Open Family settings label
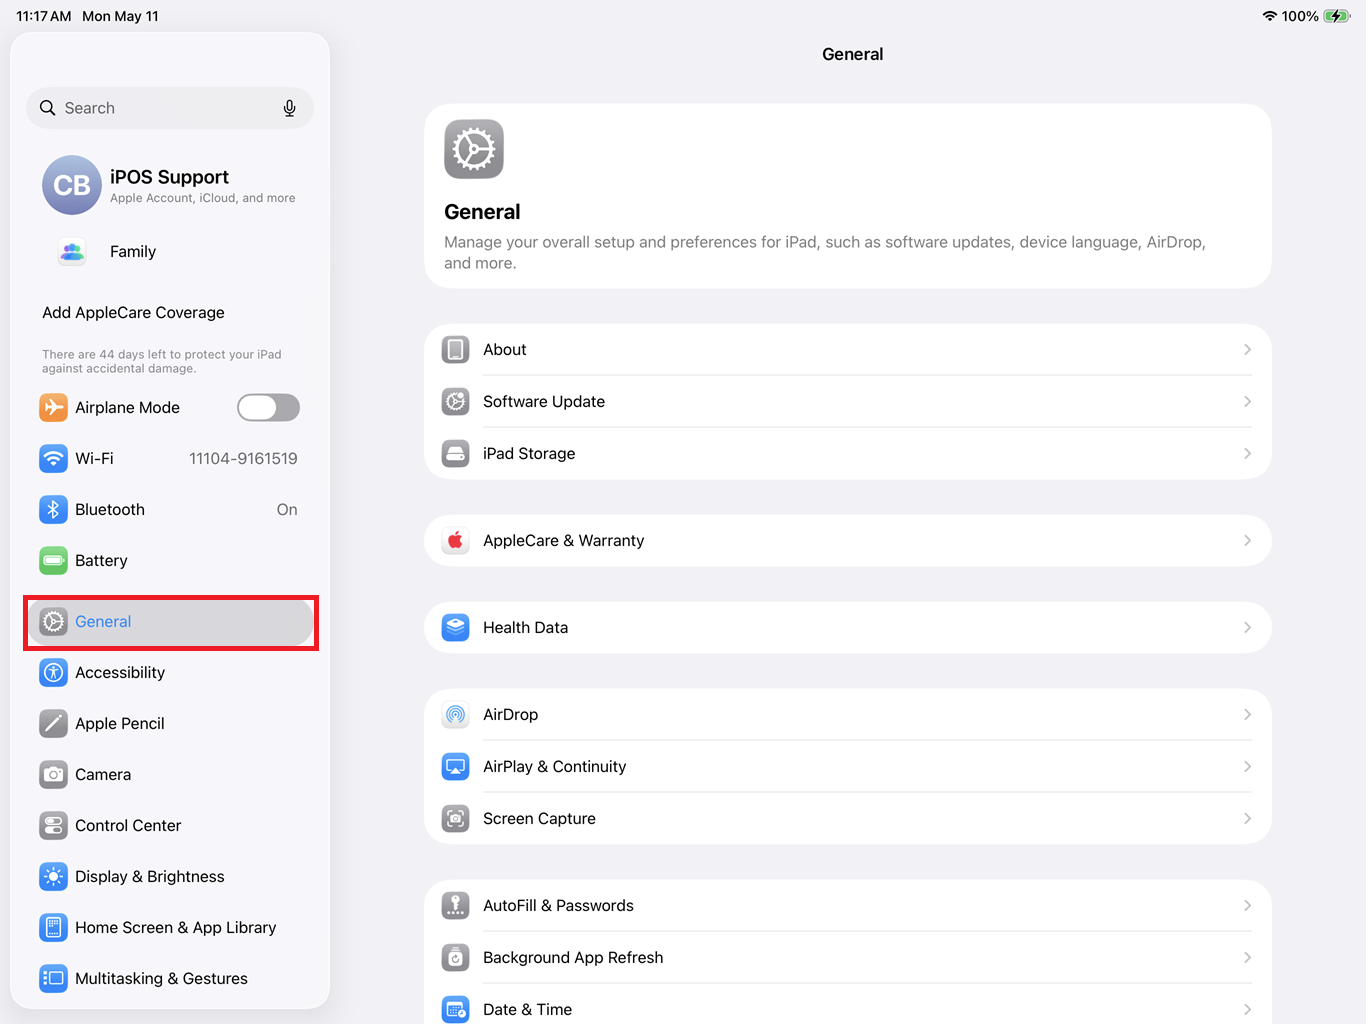This screenshot has width=1366, height=1024. click(133, 252)
